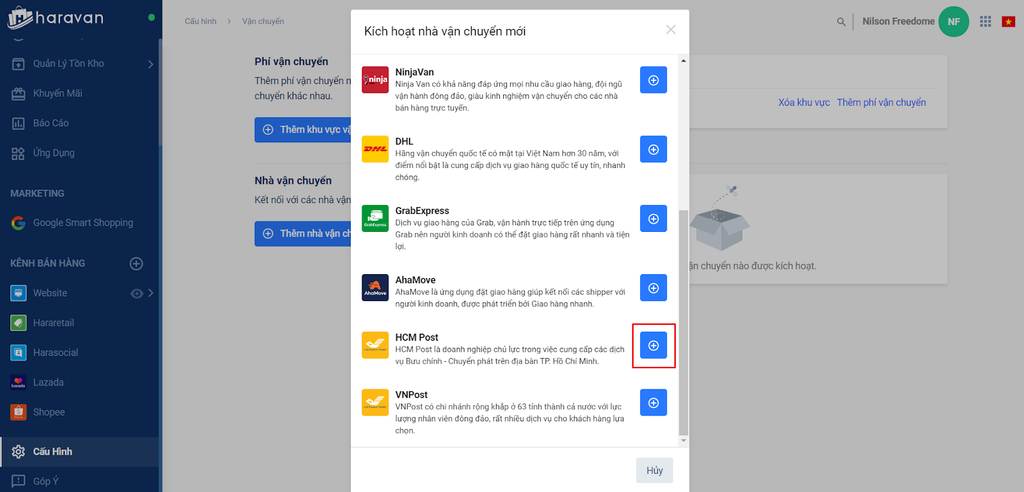Preview website with the eye icon
This screenshot has width=1024, height=492.
tap(136, 293)
